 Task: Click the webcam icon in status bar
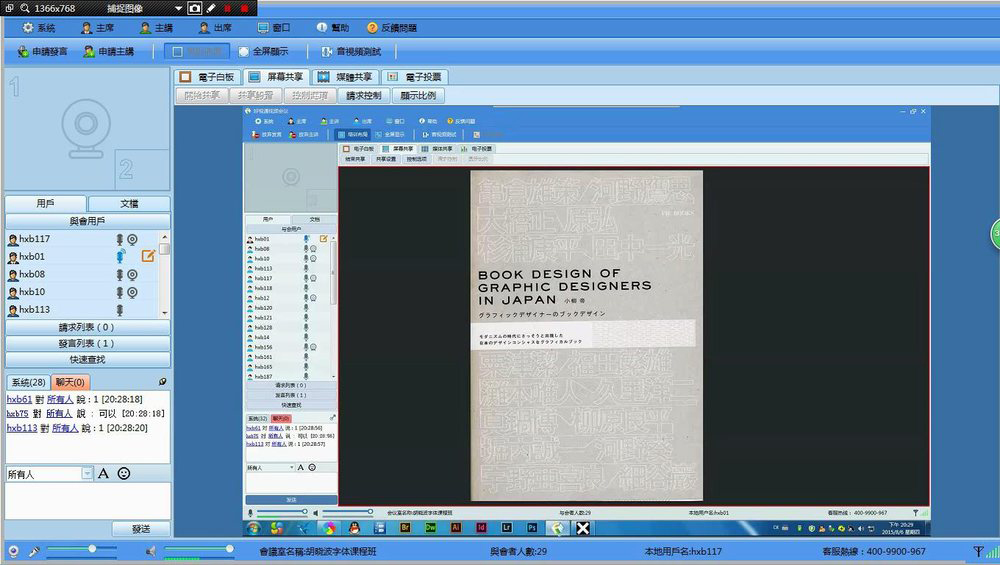[13, 552]
